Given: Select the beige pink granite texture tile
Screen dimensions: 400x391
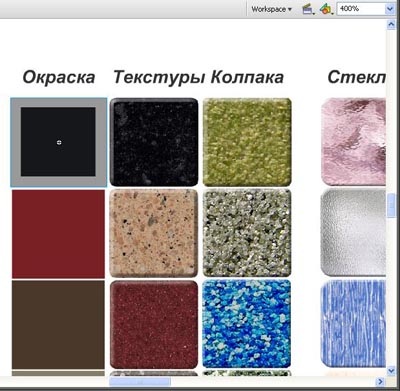Looking at the screenshot, I should tap(154, 233).
